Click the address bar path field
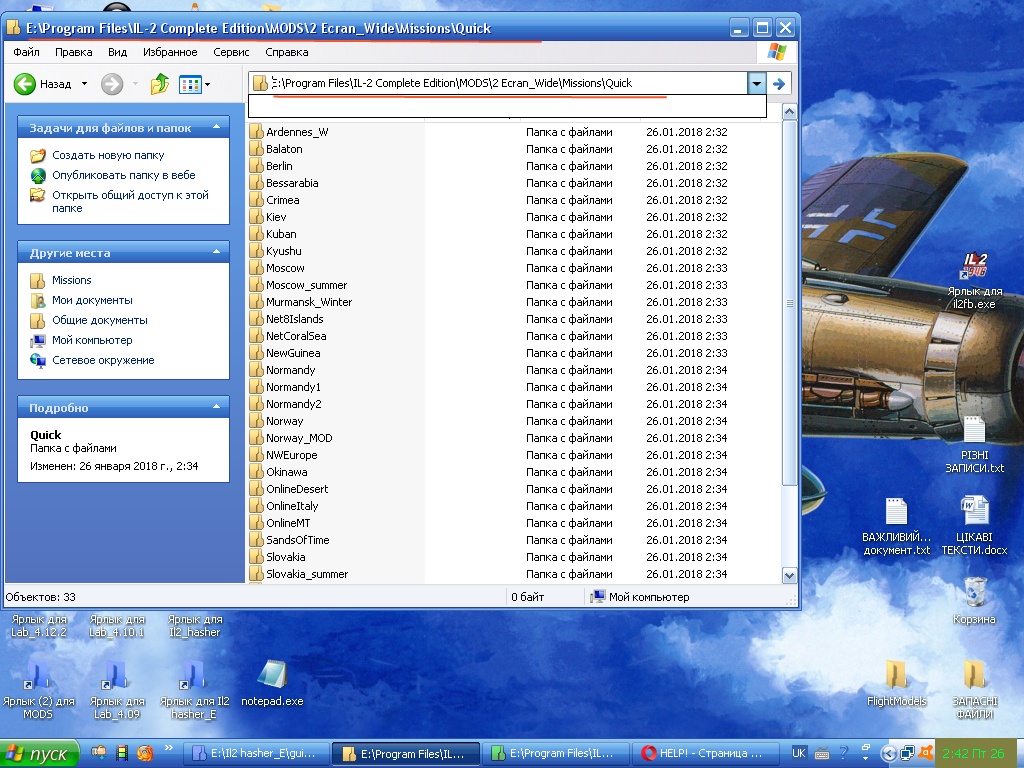Image resolution: width=1024 pixels, height=768 pixels. click(x=498, y=83)
